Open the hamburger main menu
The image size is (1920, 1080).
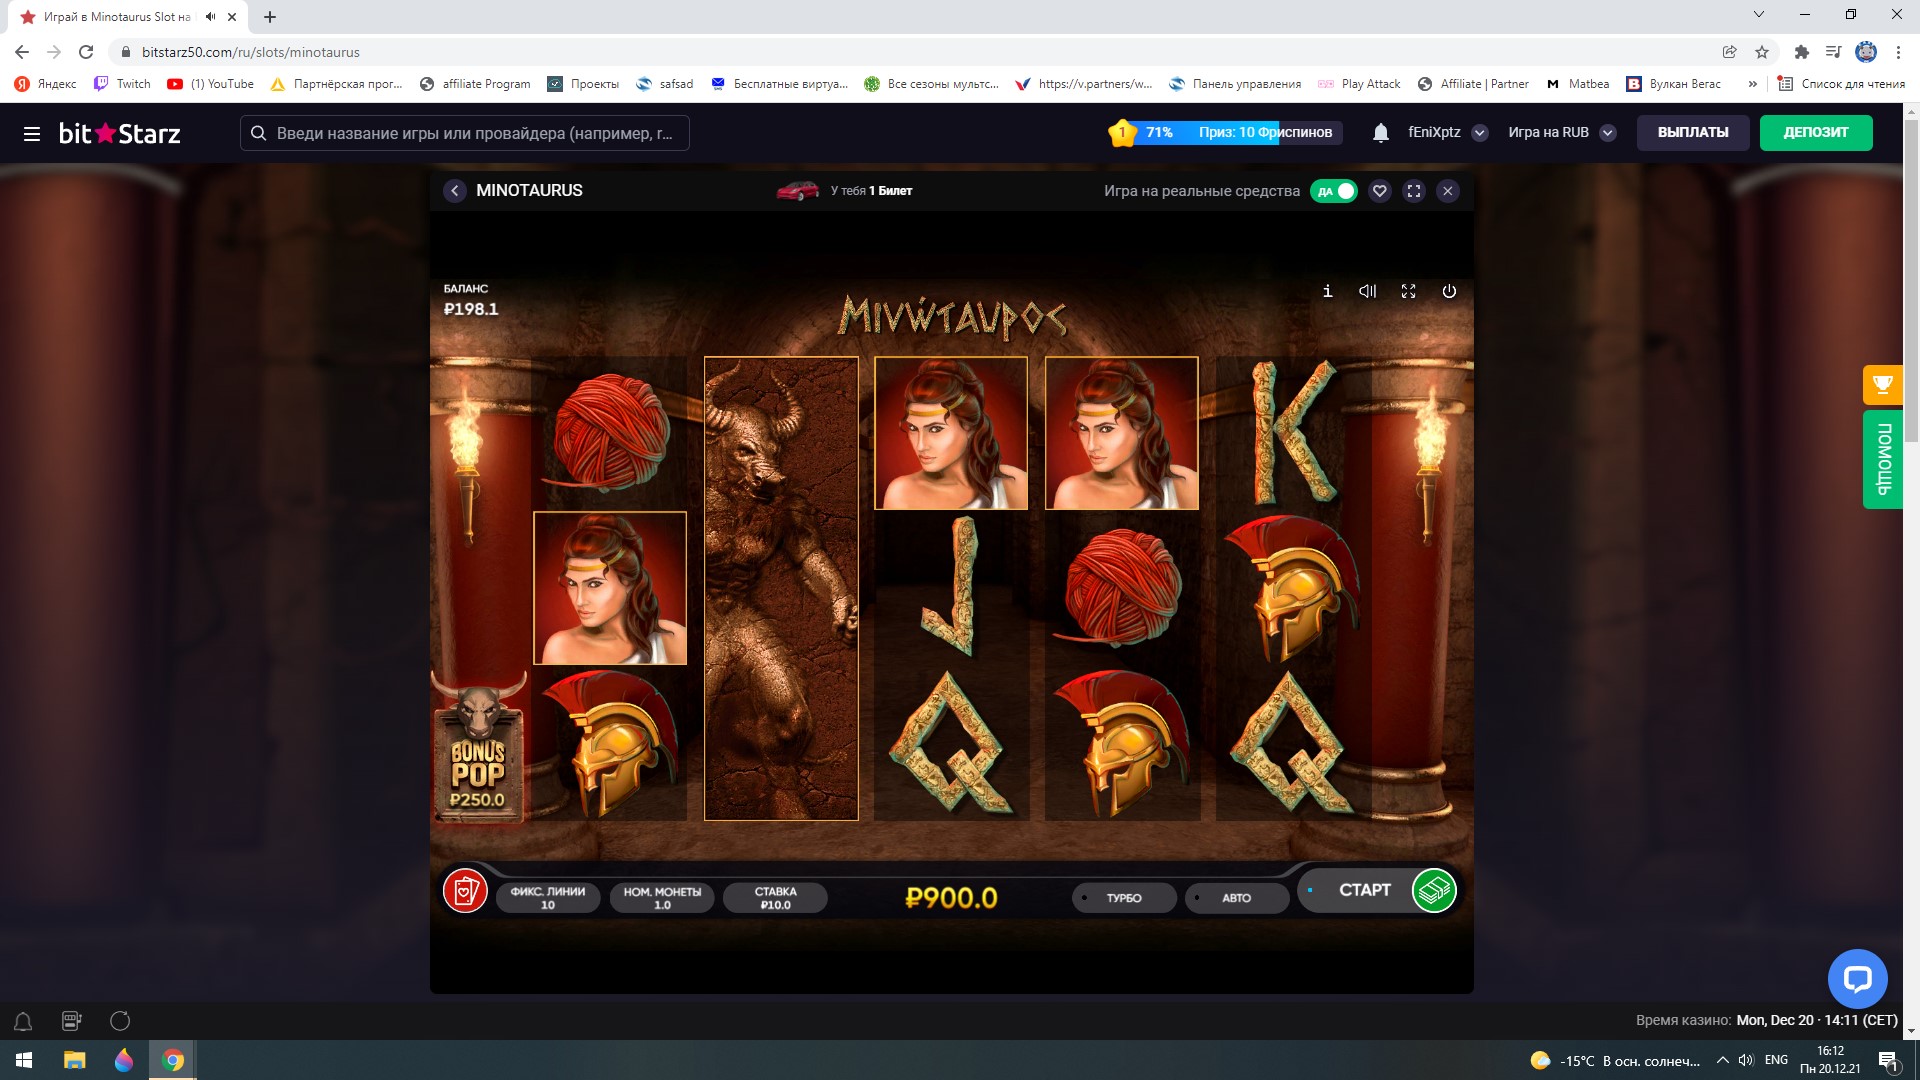point(32,133)
